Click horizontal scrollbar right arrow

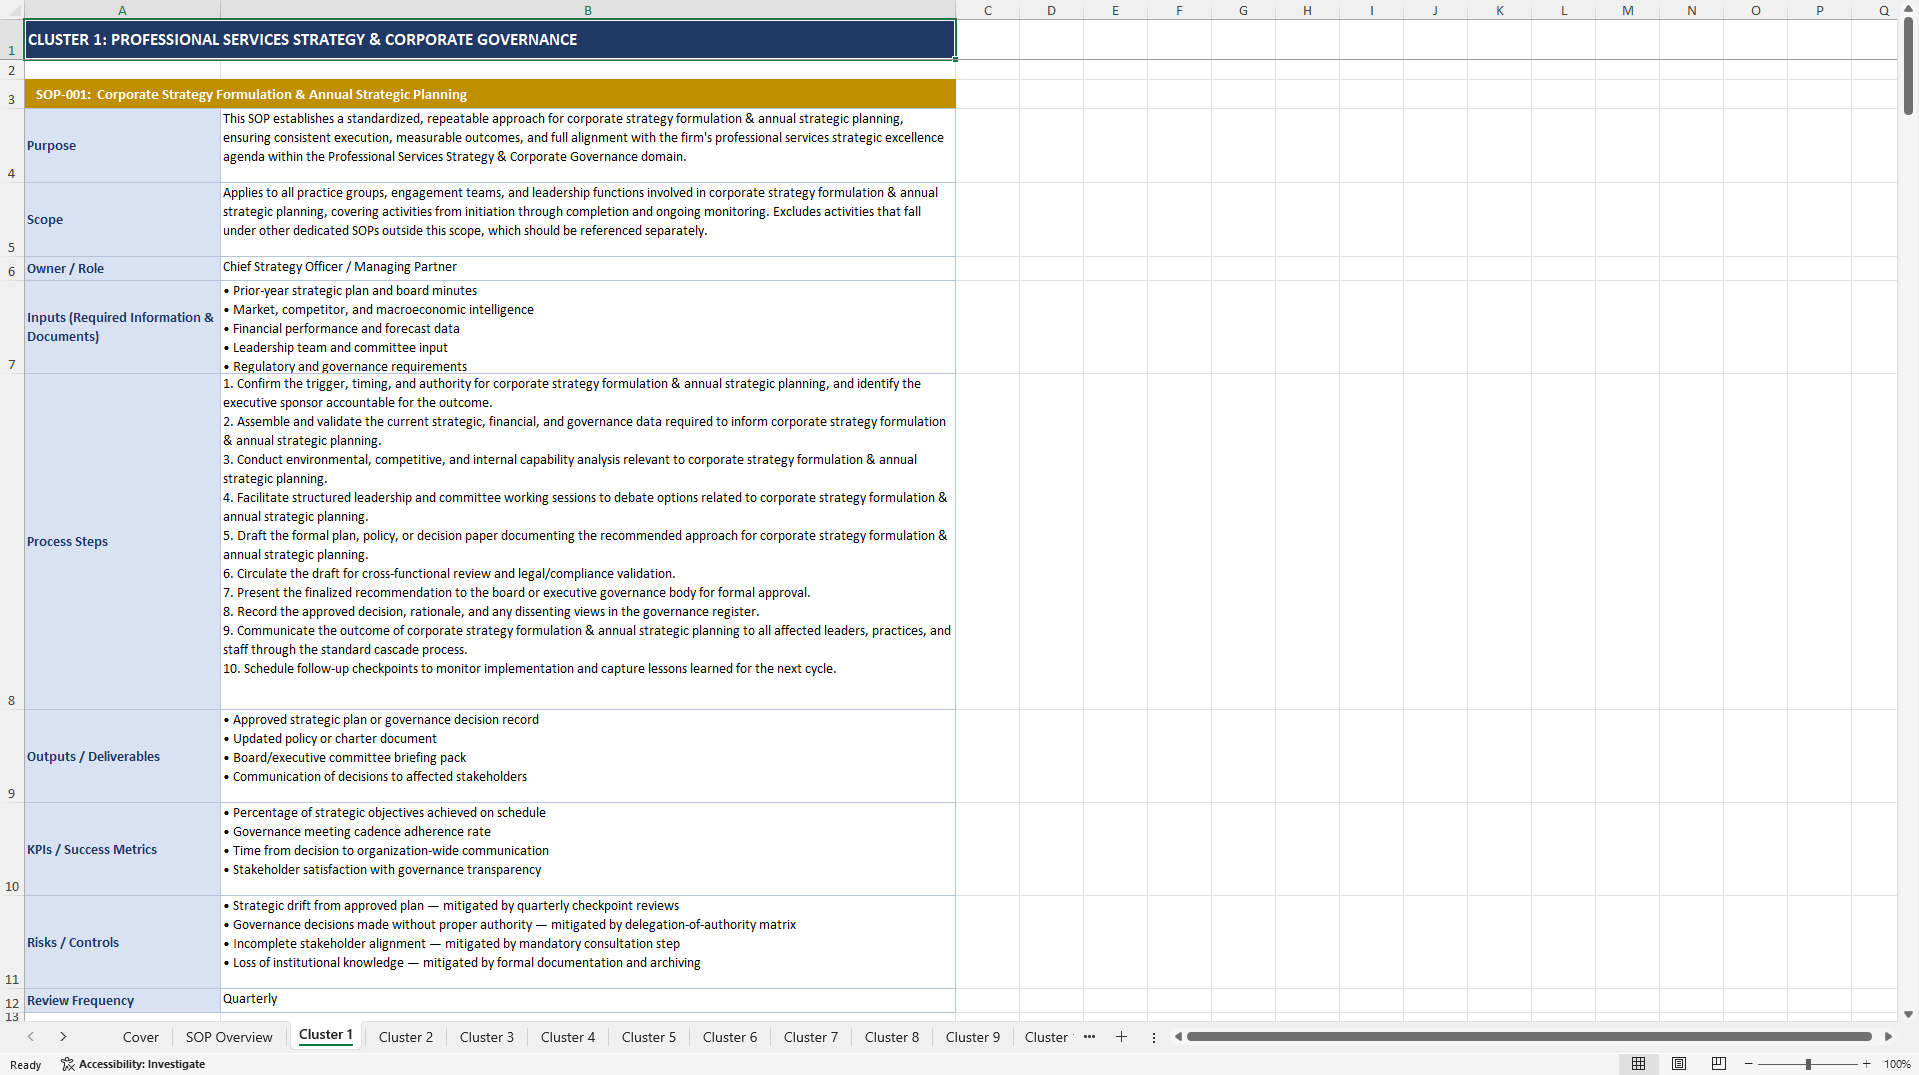[1888, 1037]
